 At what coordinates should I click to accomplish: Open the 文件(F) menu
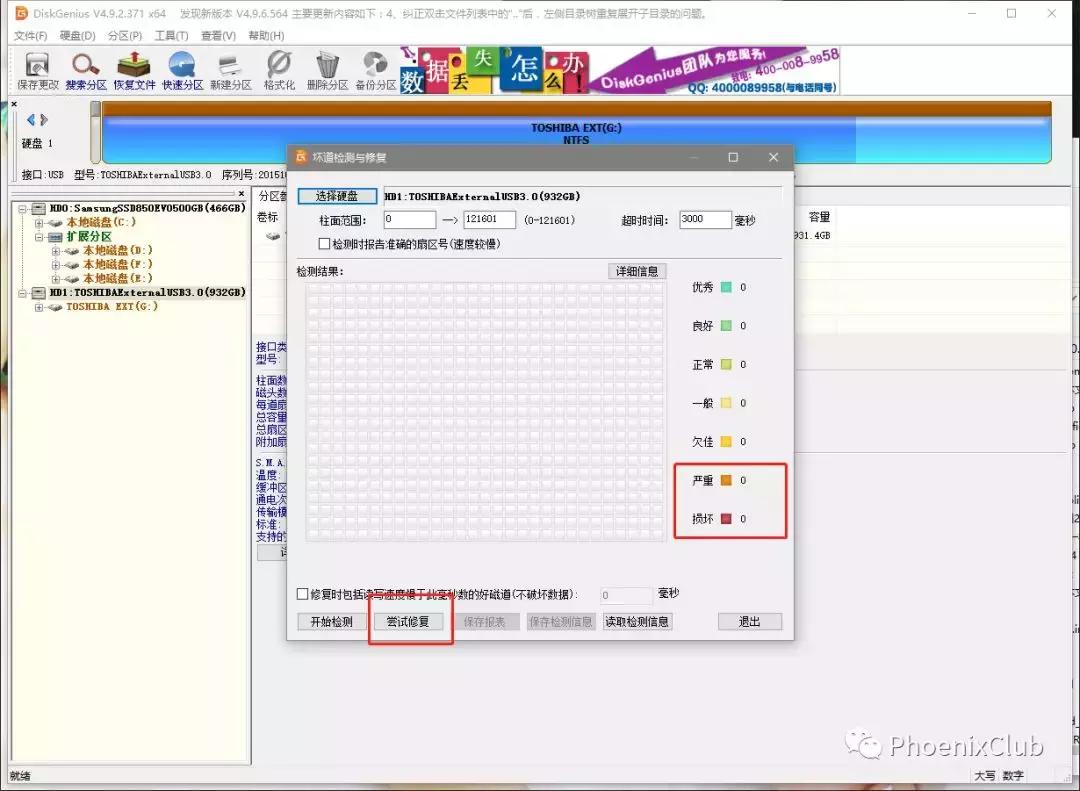pos(30,35)
